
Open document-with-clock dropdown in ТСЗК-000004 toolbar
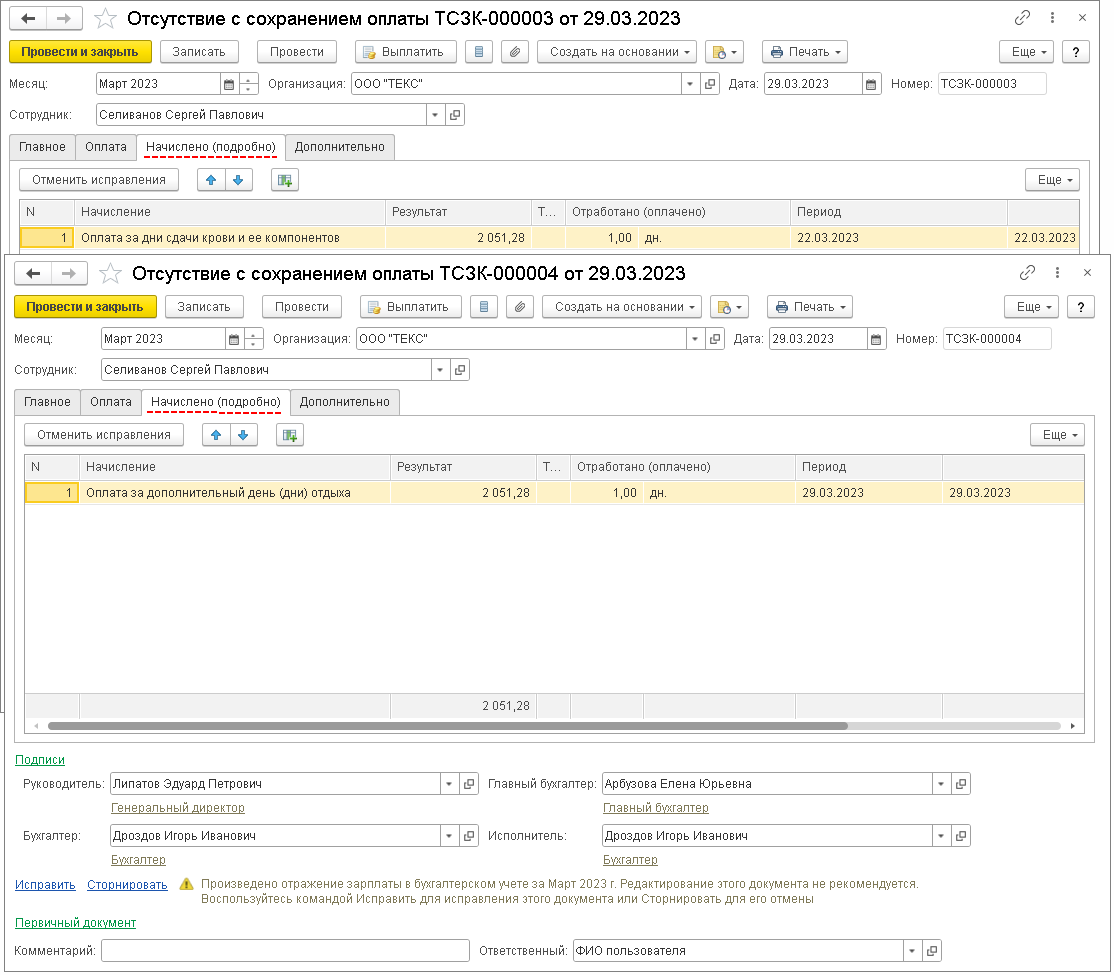[730, 307]
